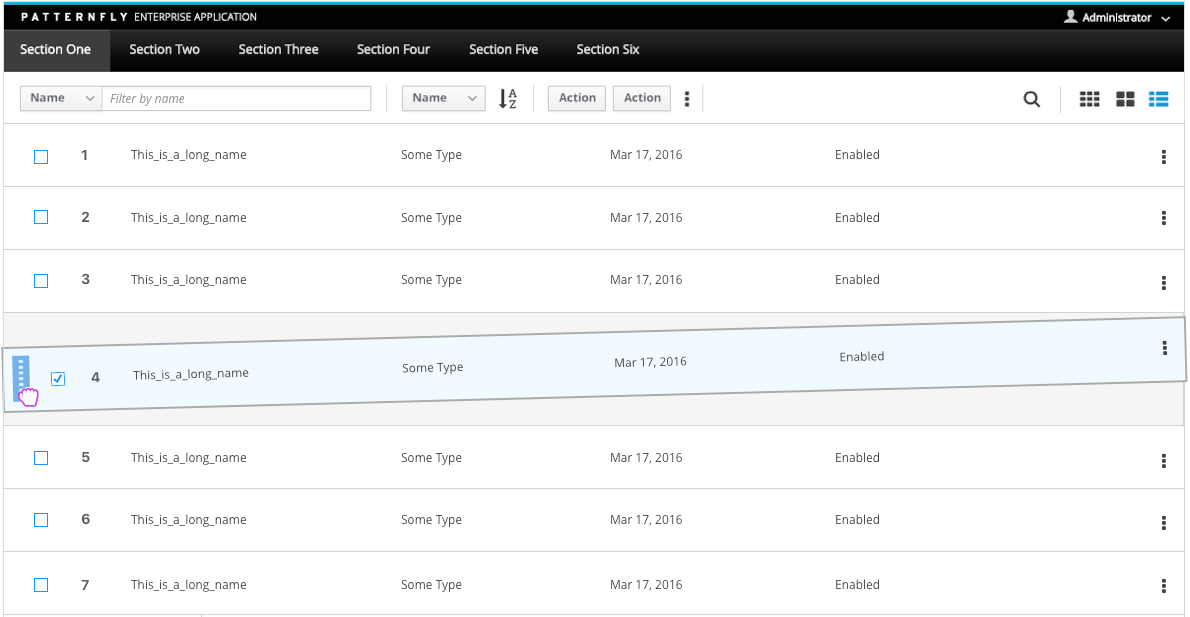Click the first Action button
Viewport: 1190px width, 617px height.
coord(577,98)
